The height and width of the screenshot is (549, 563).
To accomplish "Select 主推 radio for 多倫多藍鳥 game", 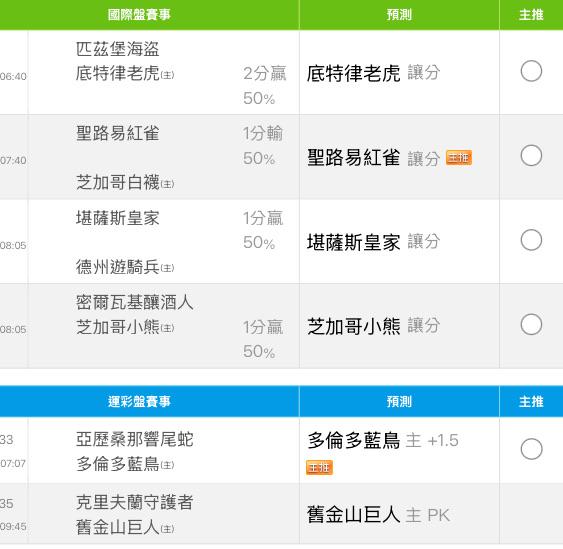I will coord(531,449).
